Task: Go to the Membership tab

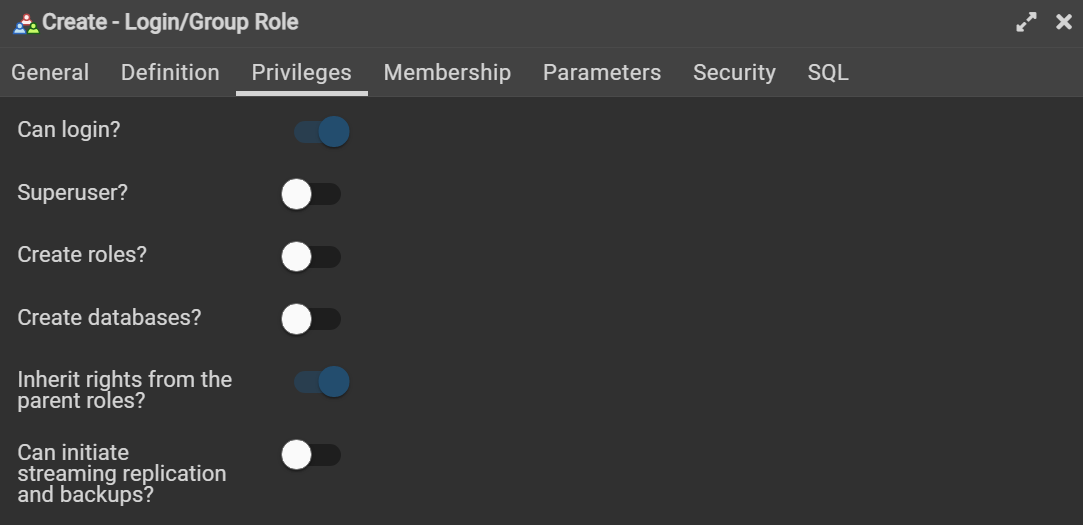Action: coord(447,73)
